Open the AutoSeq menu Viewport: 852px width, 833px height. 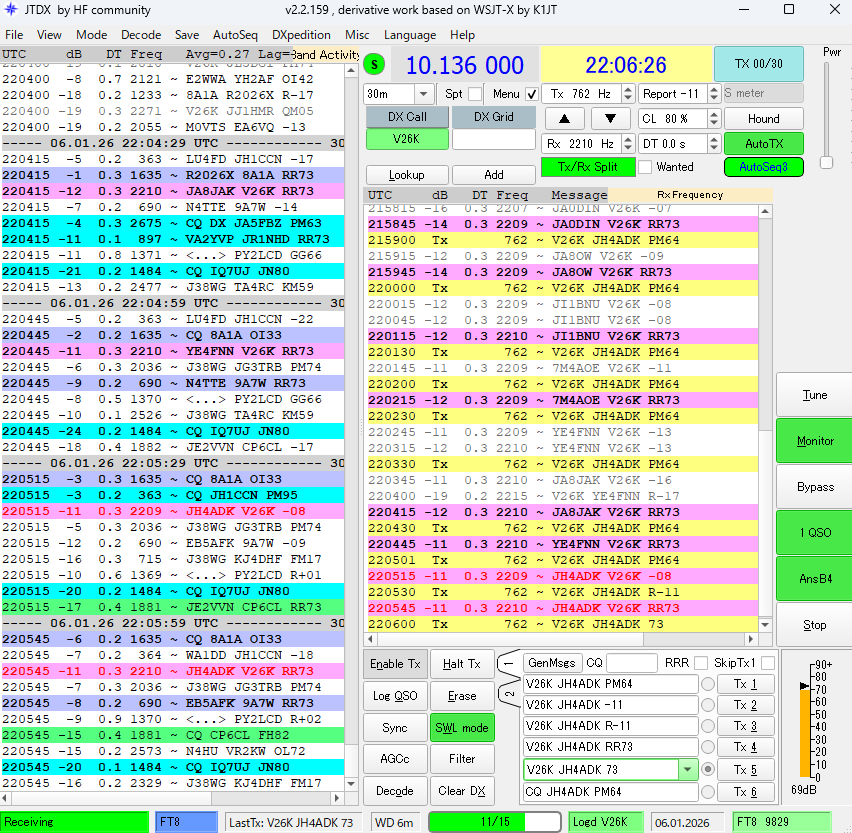pyautogui.click(x=235, y=35)
